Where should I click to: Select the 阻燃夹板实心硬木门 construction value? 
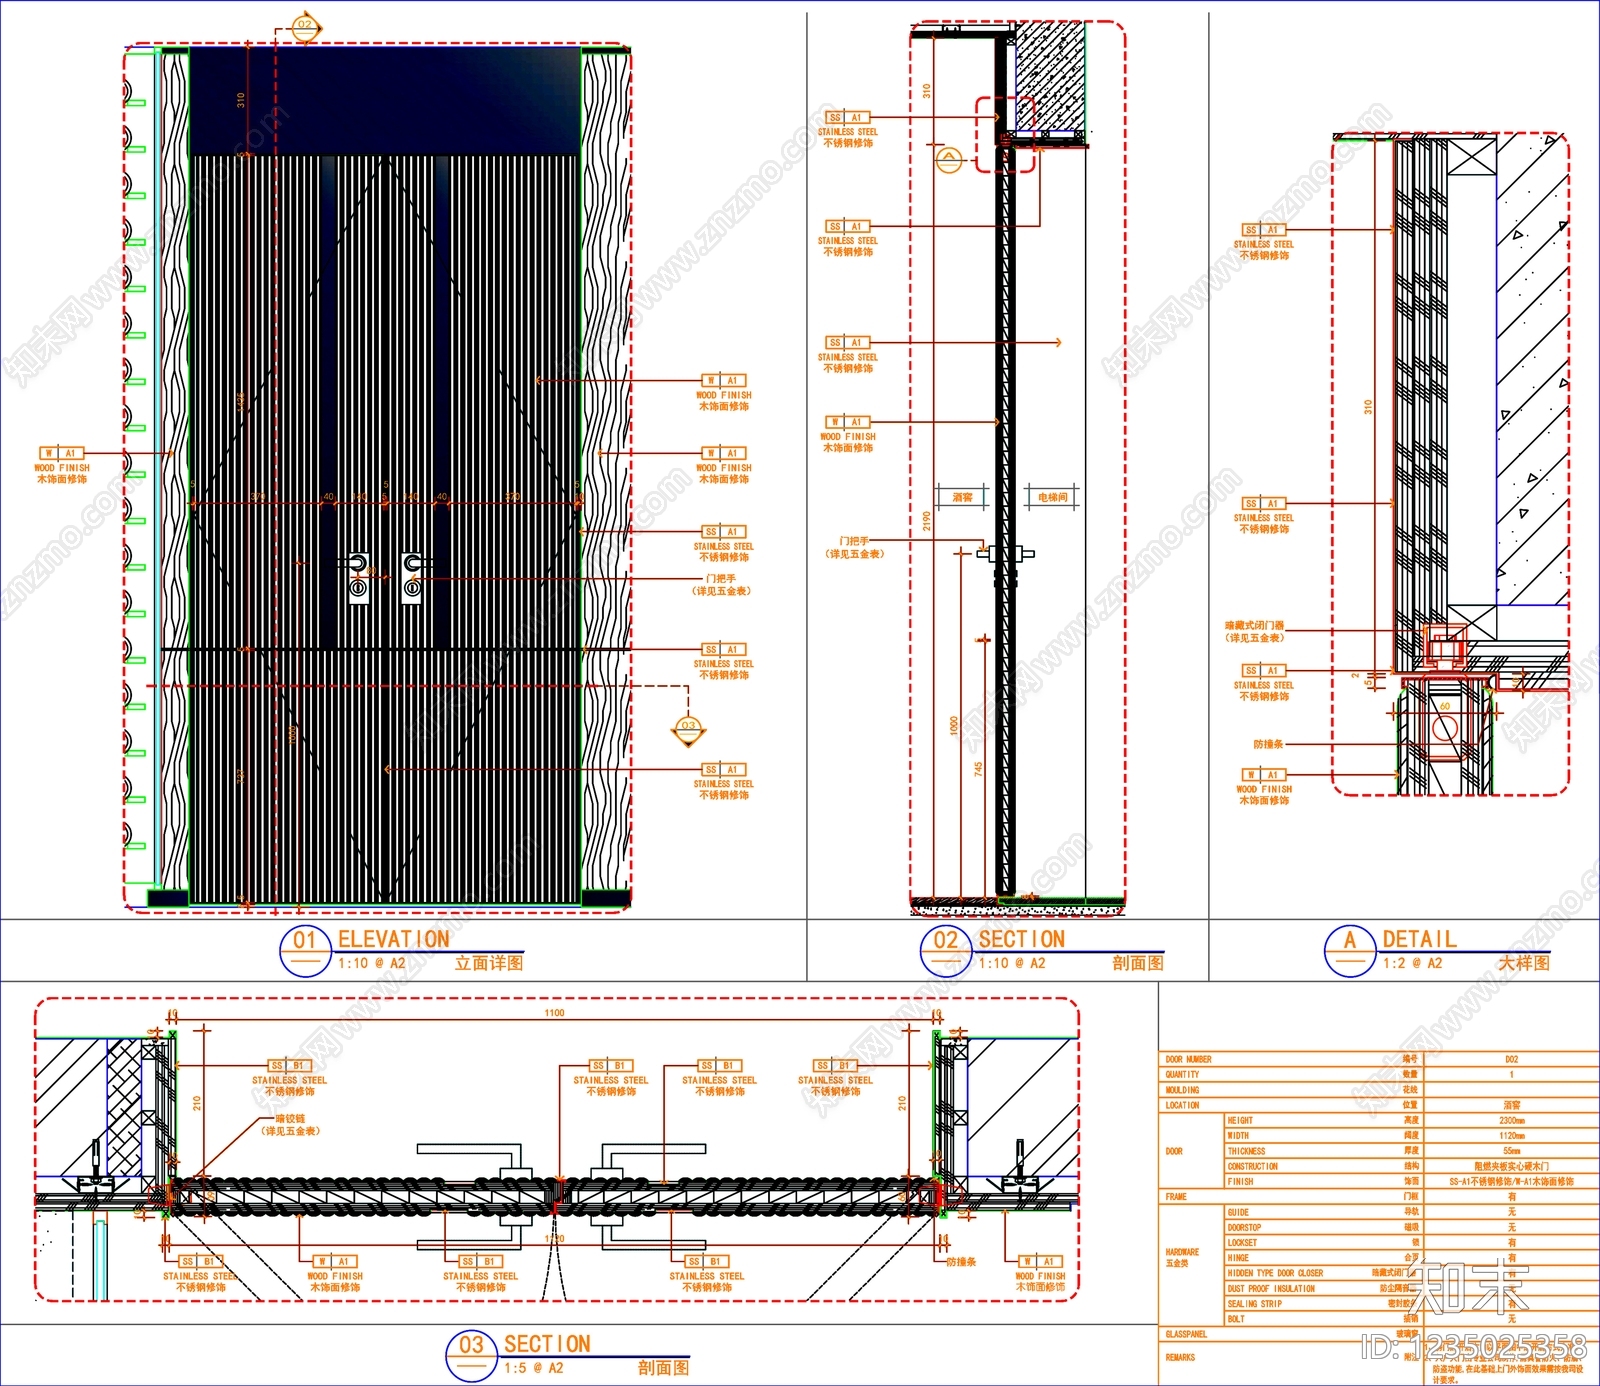coord(1512,1167)
